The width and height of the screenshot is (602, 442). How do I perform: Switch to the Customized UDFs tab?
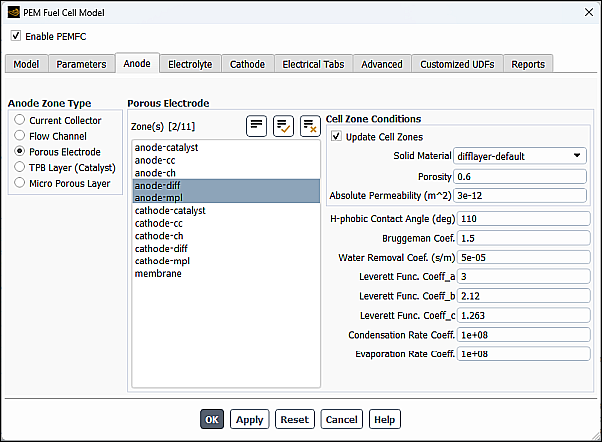coord(457,64)
